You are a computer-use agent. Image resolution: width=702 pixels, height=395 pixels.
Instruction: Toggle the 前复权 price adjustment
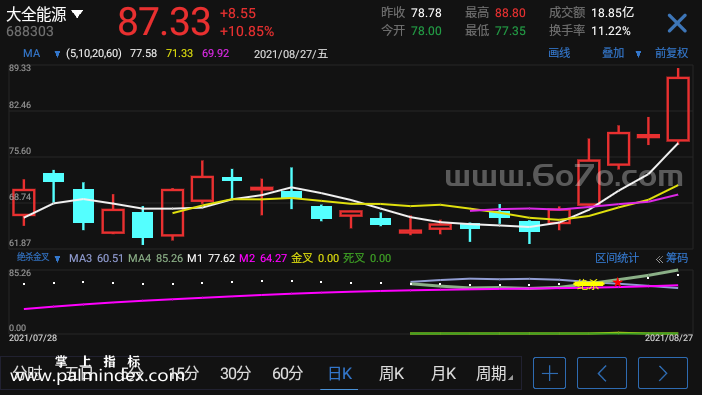pyautogui.click(x=671, y=53)
